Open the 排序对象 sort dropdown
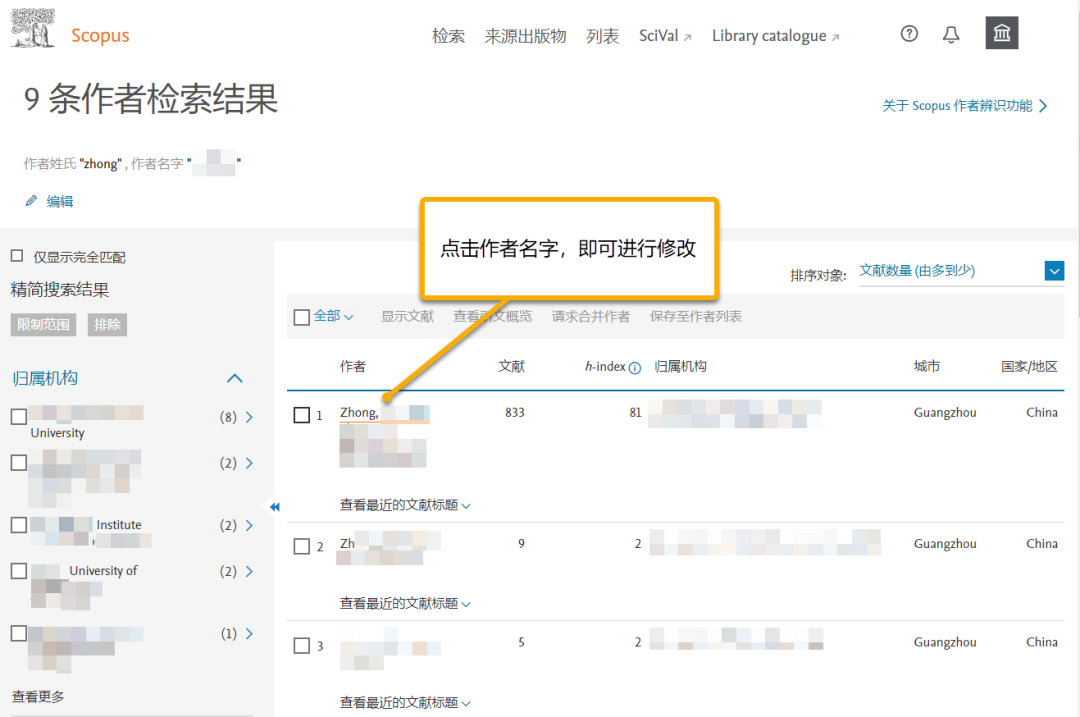1080x717 pixels. point(1054,270)
